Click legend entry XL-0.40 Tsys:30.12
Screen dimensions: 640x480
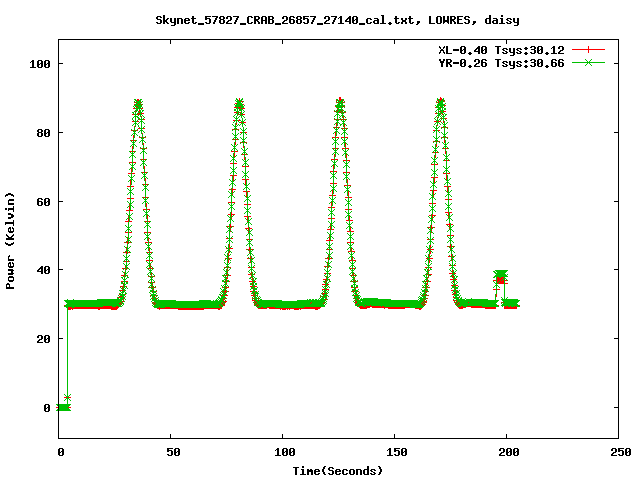click(x=501, y=50)
